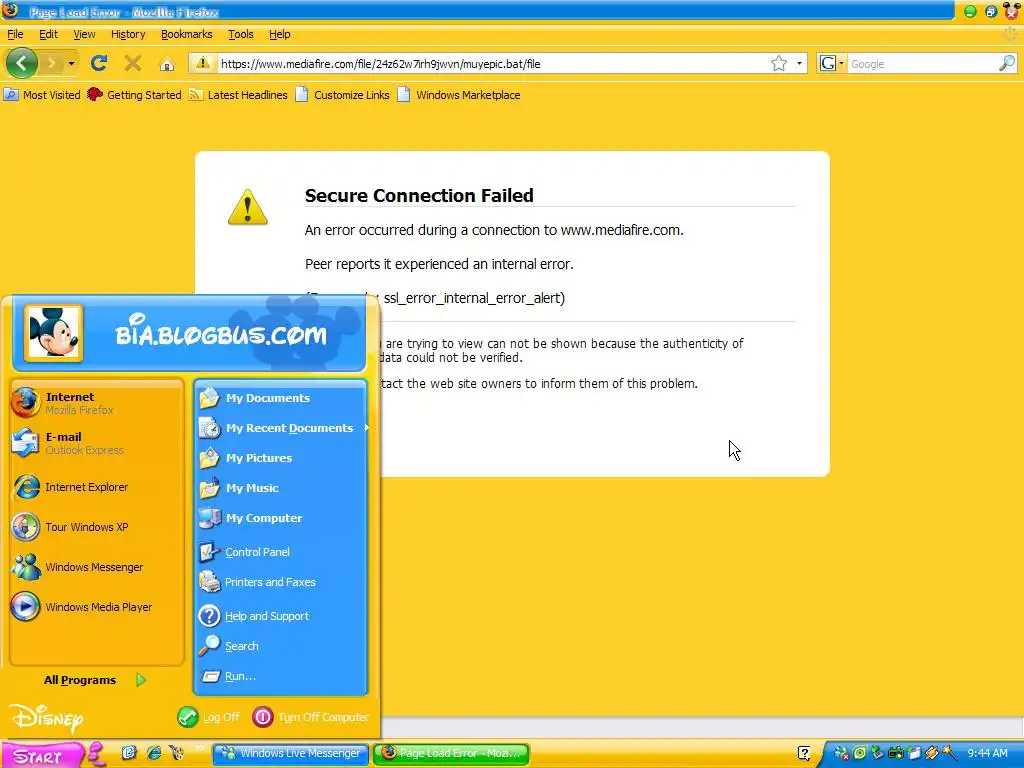1024x768 pixels.
Task: Click the yellow warning site identity icon
Action: pyautogui.click(x=202, y=63)
